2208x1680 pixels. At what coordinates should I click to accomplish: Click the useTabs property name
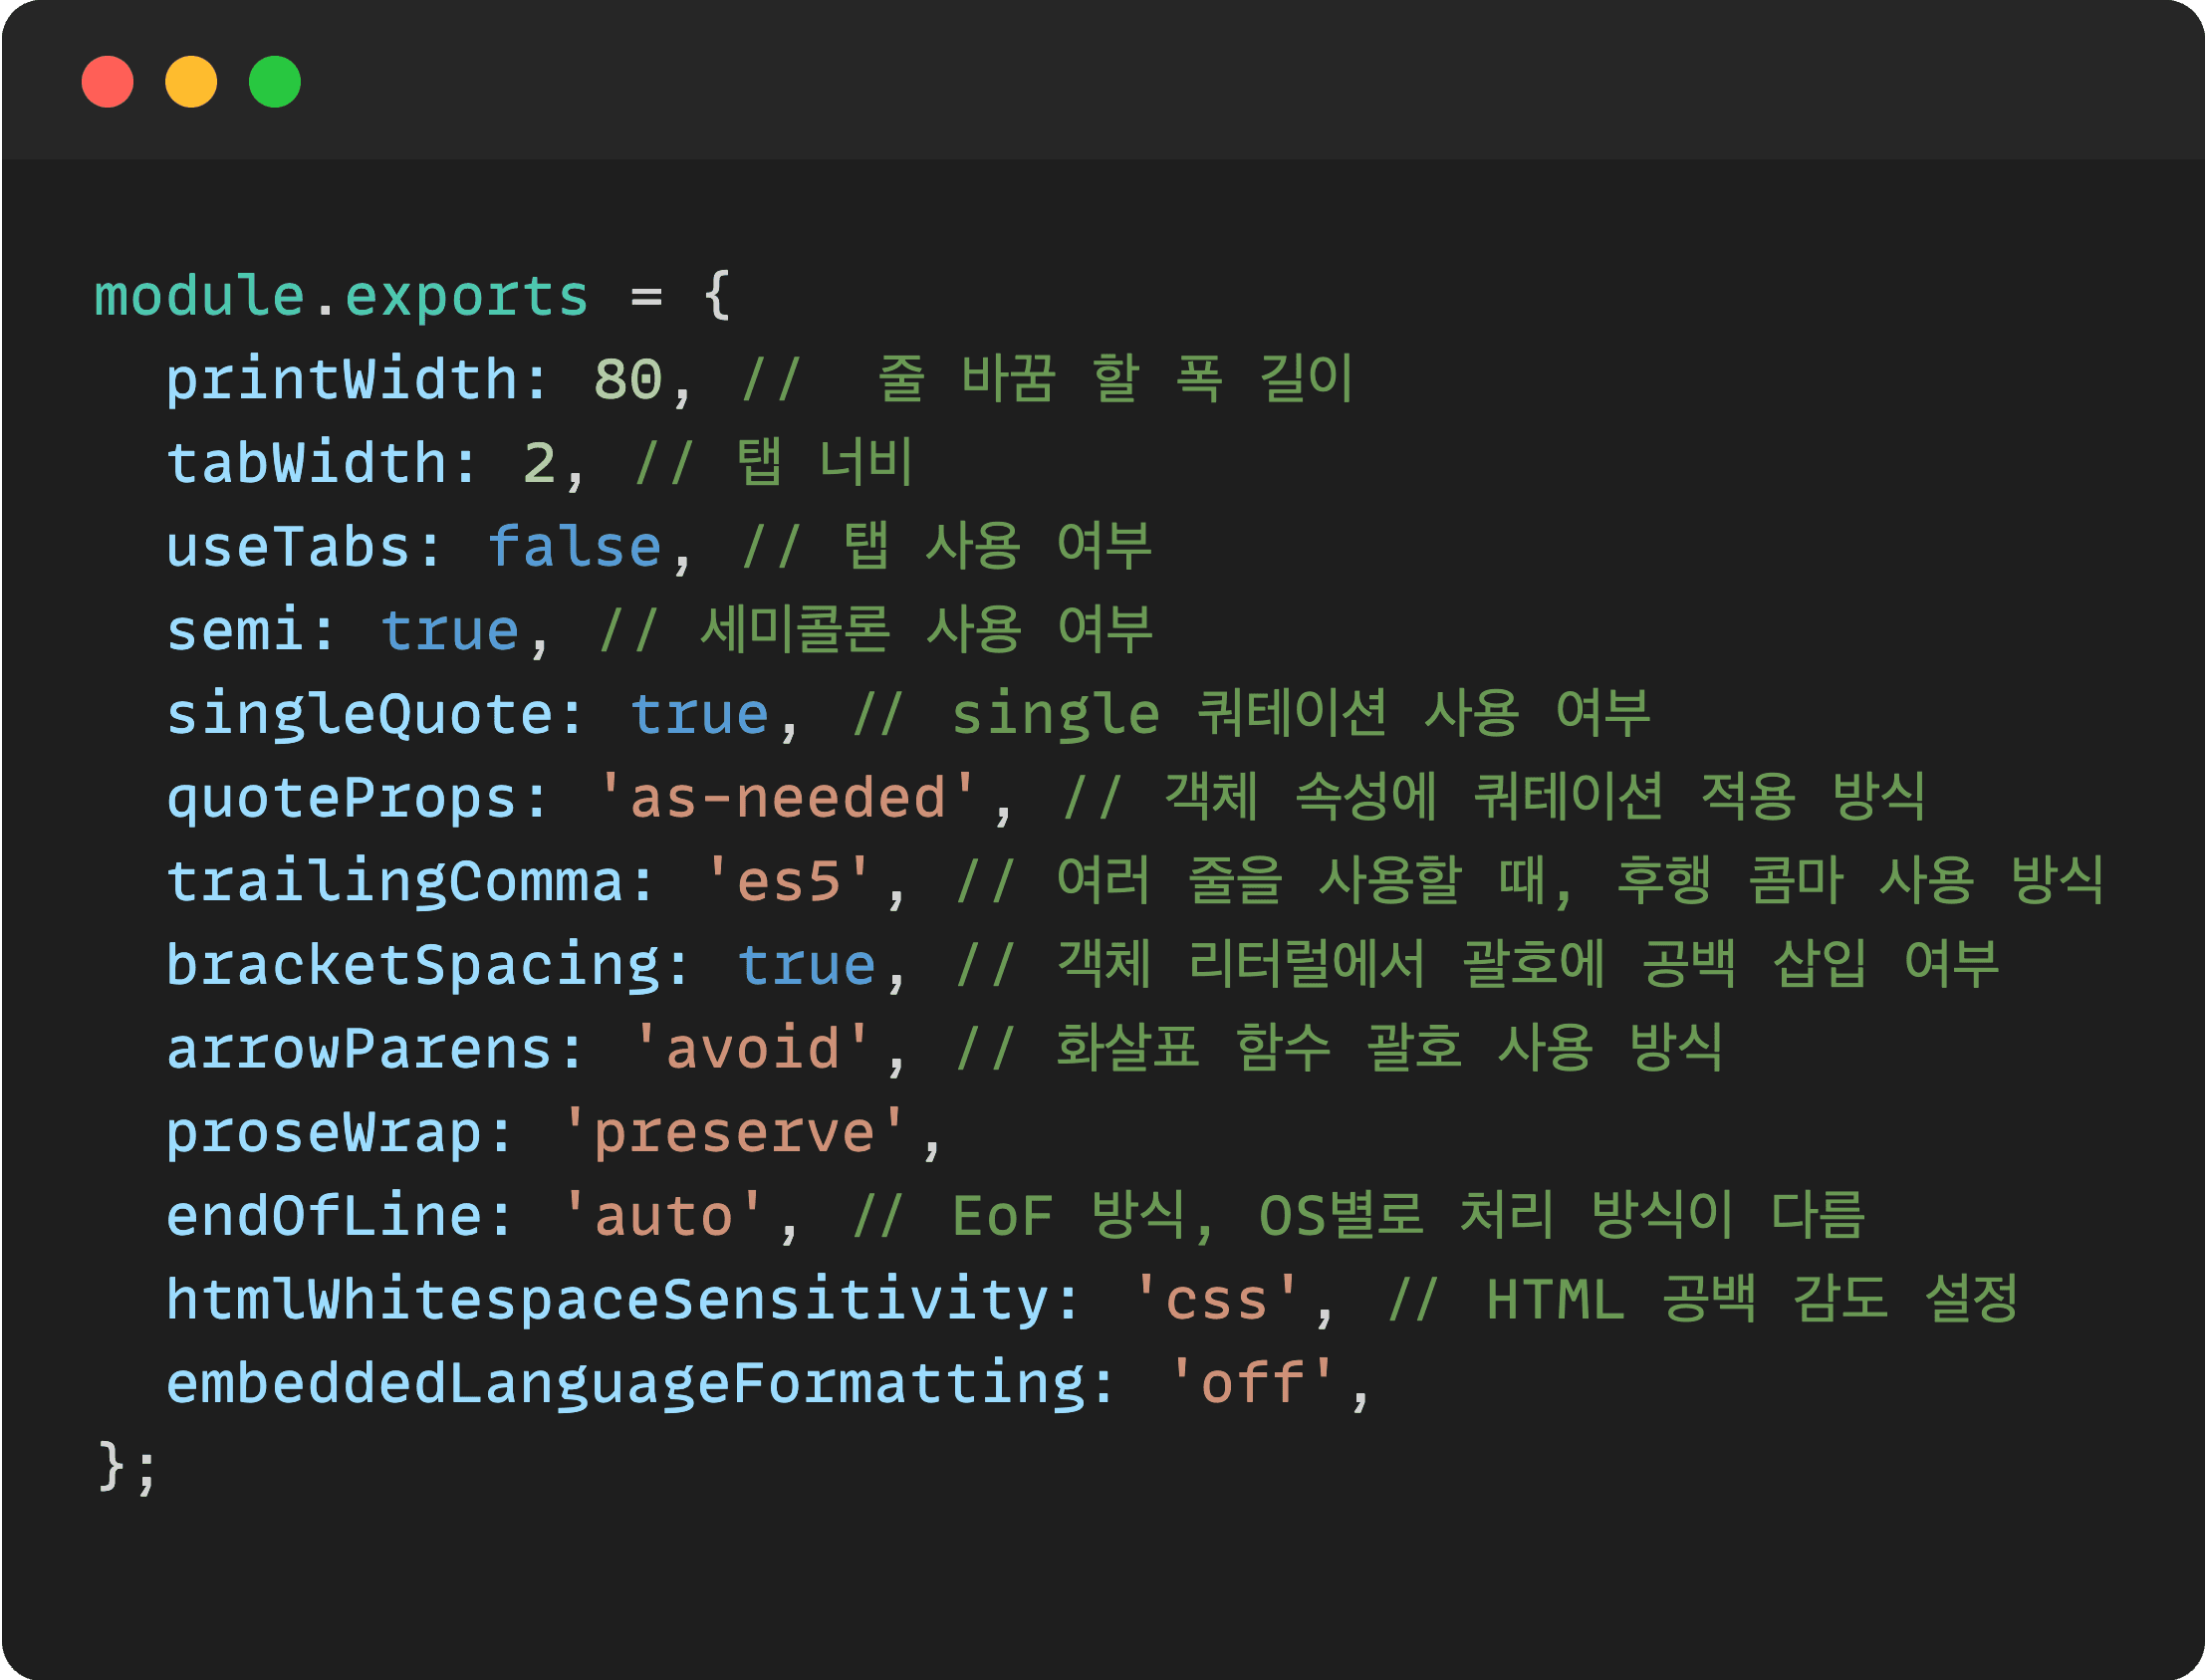[288, 548]
